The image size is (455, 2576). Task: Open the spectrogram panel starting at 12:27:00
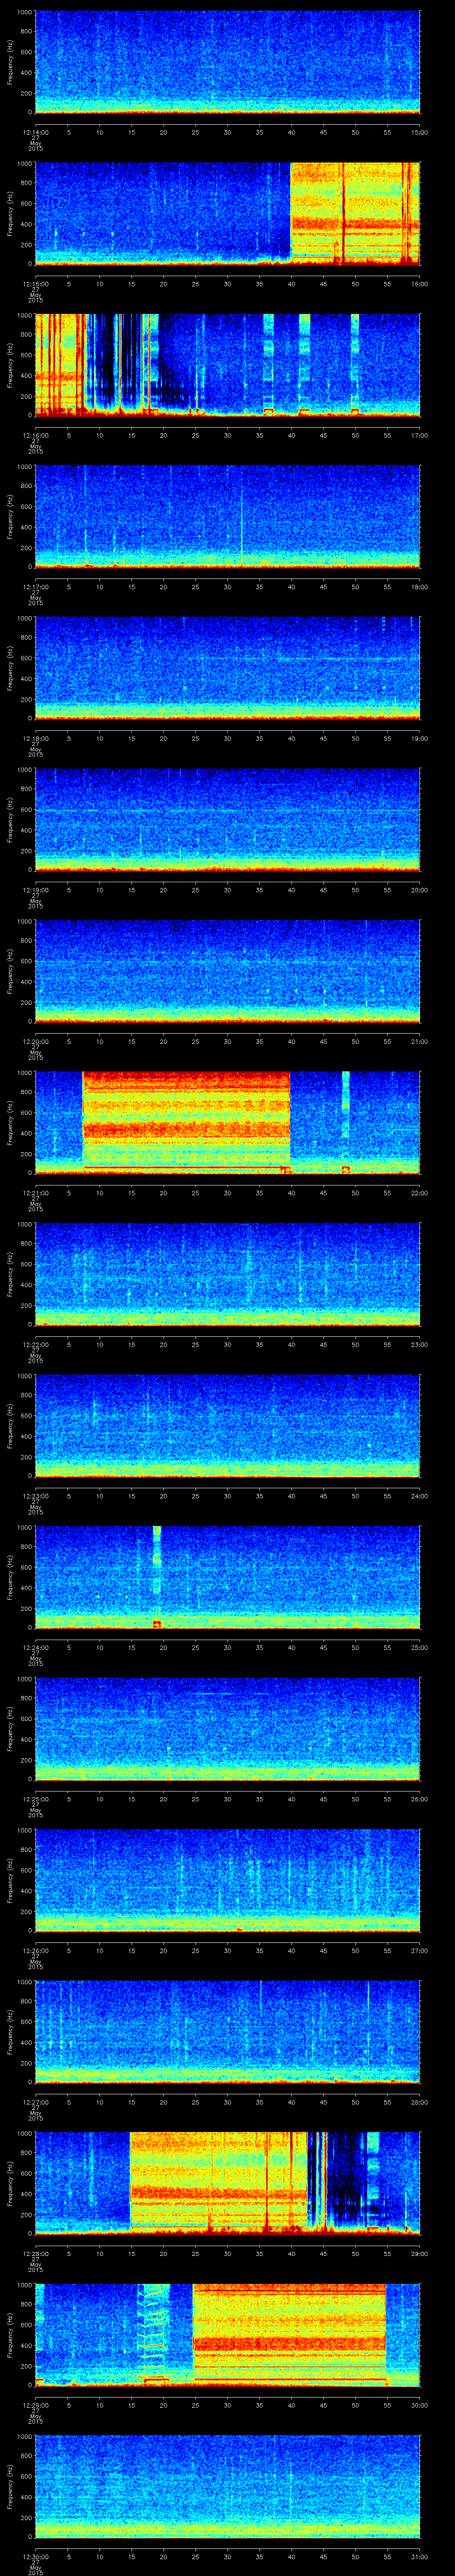pyautogui.click(x=228, y=2032)
